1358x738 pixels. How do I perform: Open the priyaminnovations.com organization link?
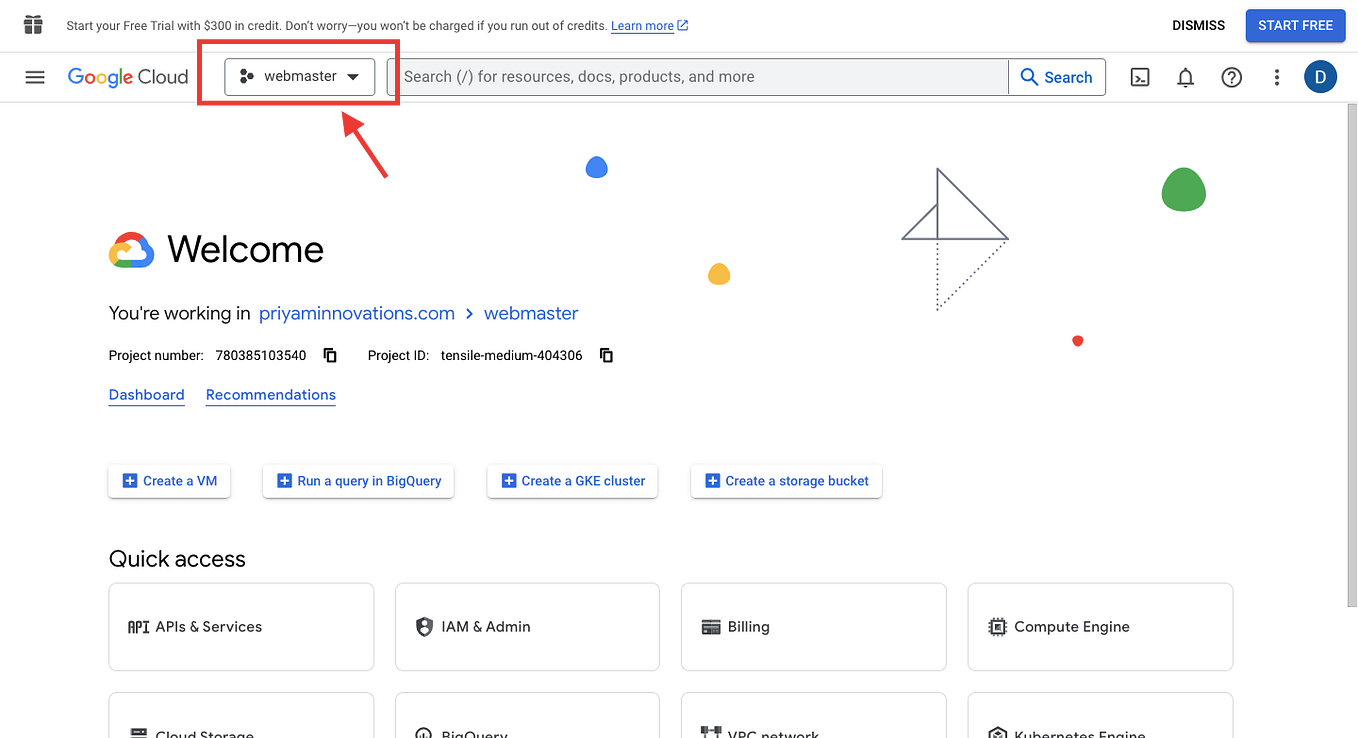[x=356, y=313]
